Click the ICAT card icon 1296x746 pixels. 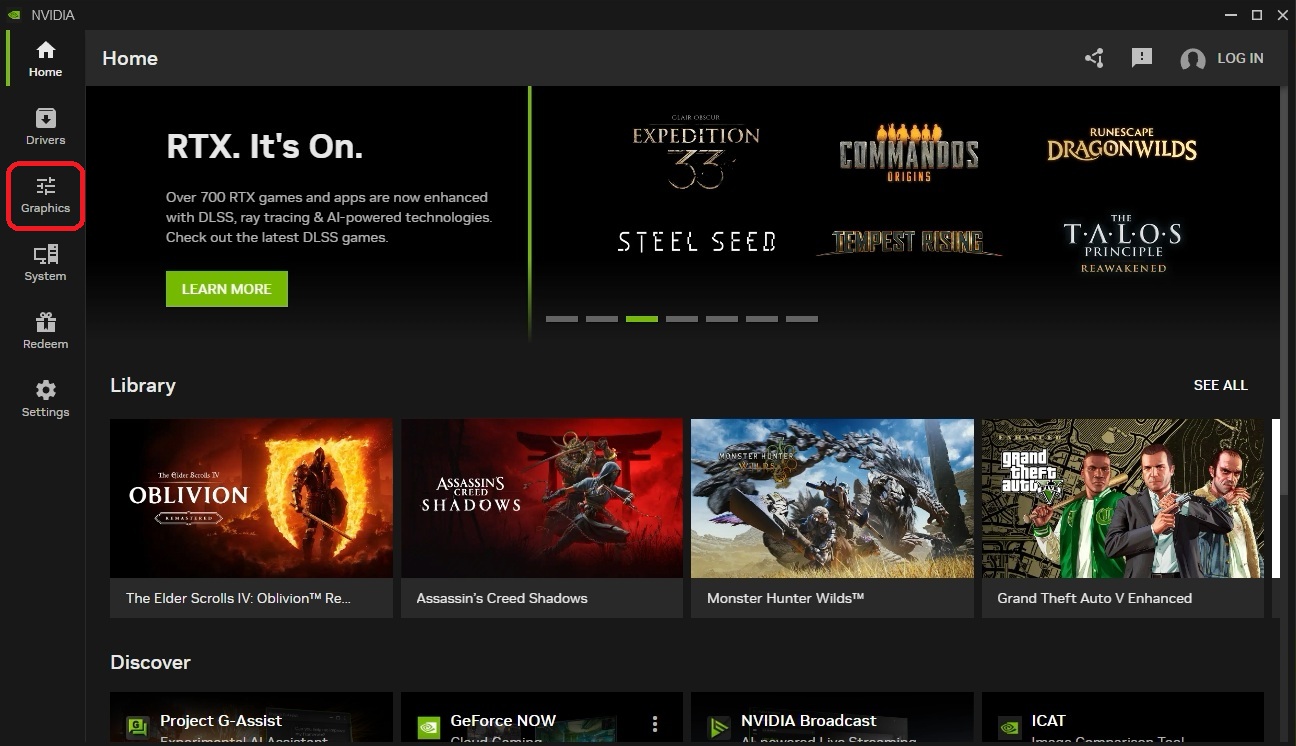tap(1009, 726)
